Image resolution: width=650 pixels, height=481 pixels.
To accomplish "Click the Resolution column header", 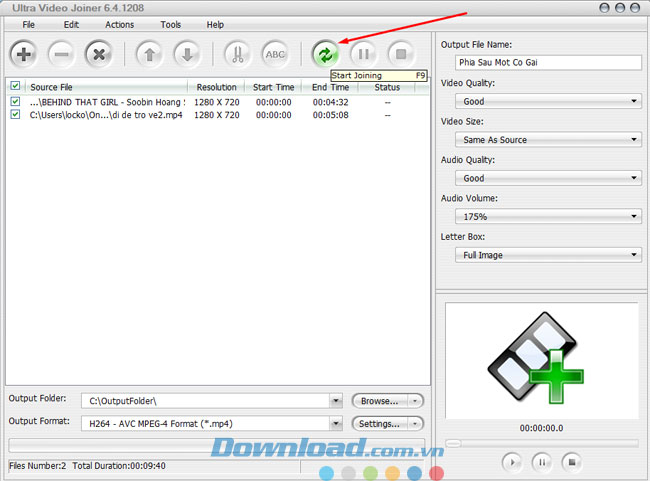I will point(216,87).
